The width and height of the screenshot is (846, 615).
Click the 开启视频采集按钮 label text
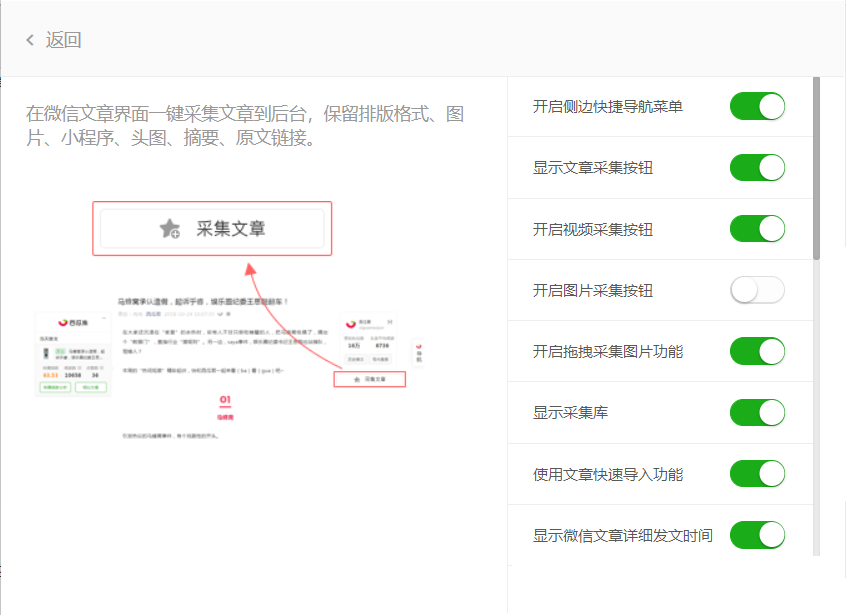(x=592, y=229)
